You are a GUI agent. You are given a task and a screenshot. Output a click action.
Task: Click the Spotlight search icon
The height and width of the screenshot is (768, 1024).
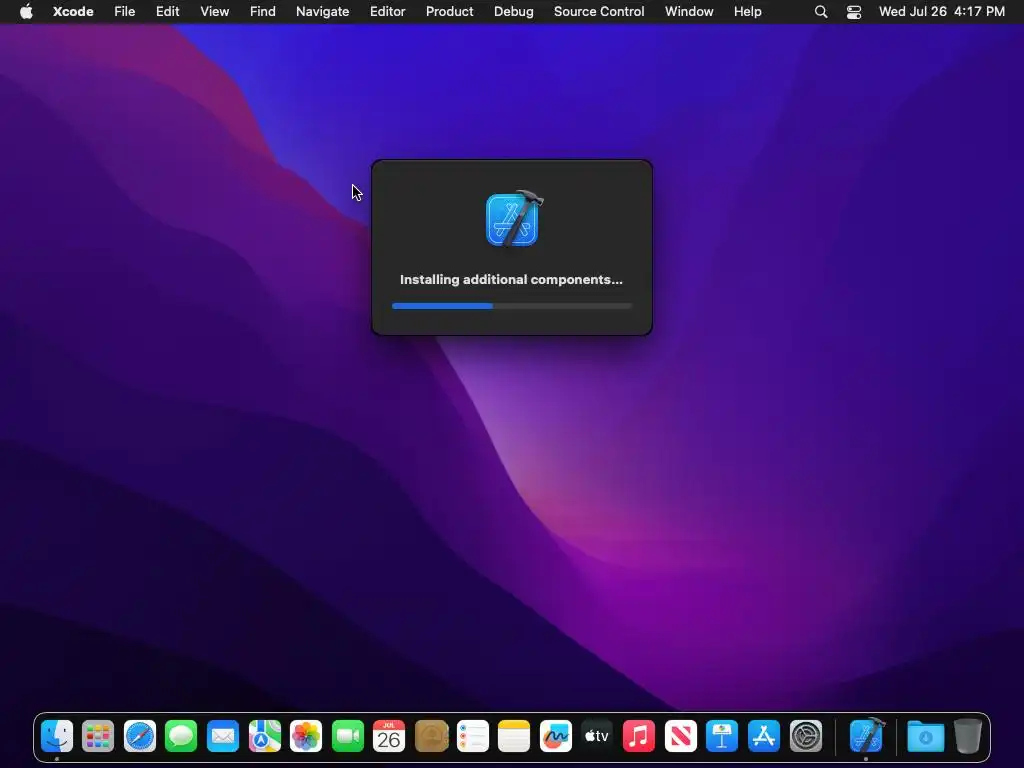pos(821,12)
